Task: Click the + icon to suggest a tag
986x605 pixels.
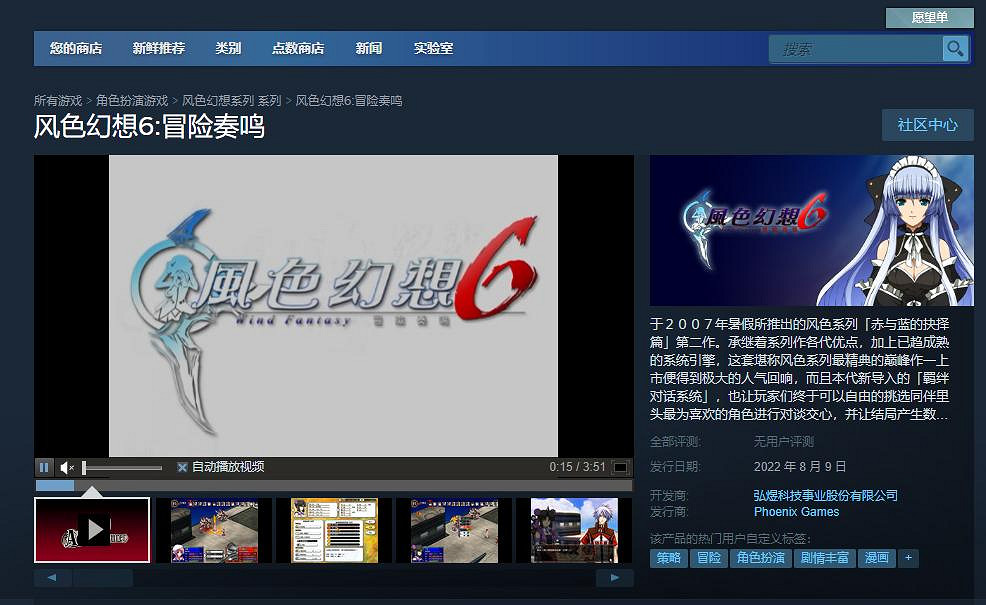Action: tap(907, 558)
